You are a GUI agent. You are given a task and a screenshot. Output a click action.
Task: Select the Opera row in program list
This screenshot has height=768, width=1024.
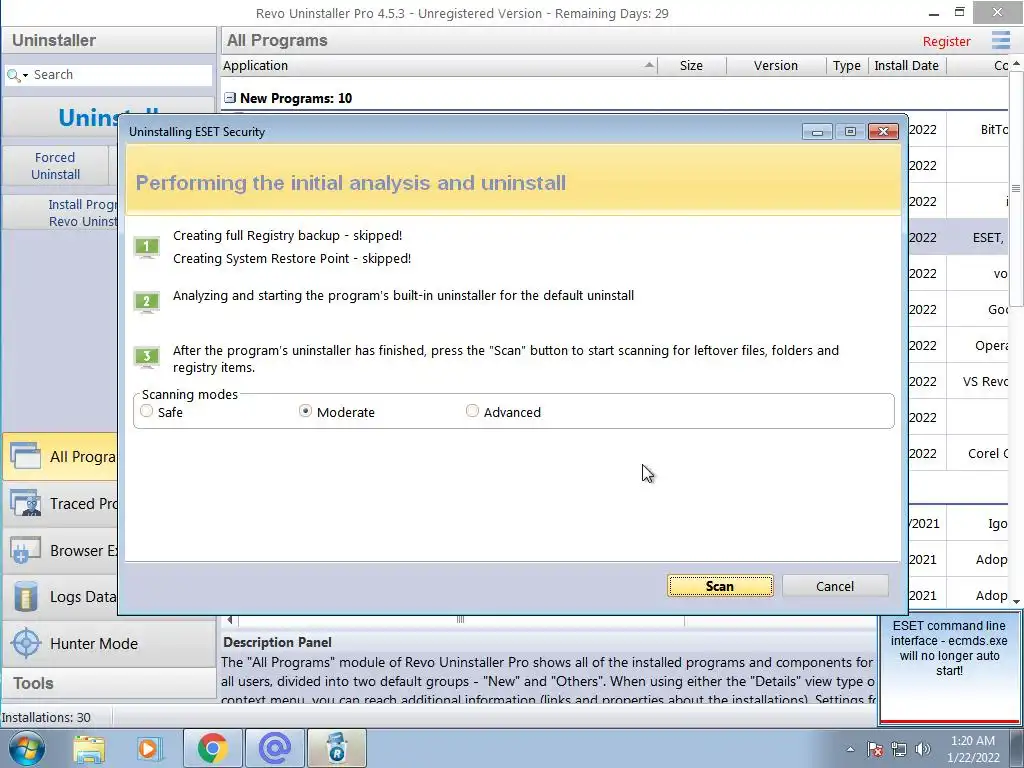[957, 345]
